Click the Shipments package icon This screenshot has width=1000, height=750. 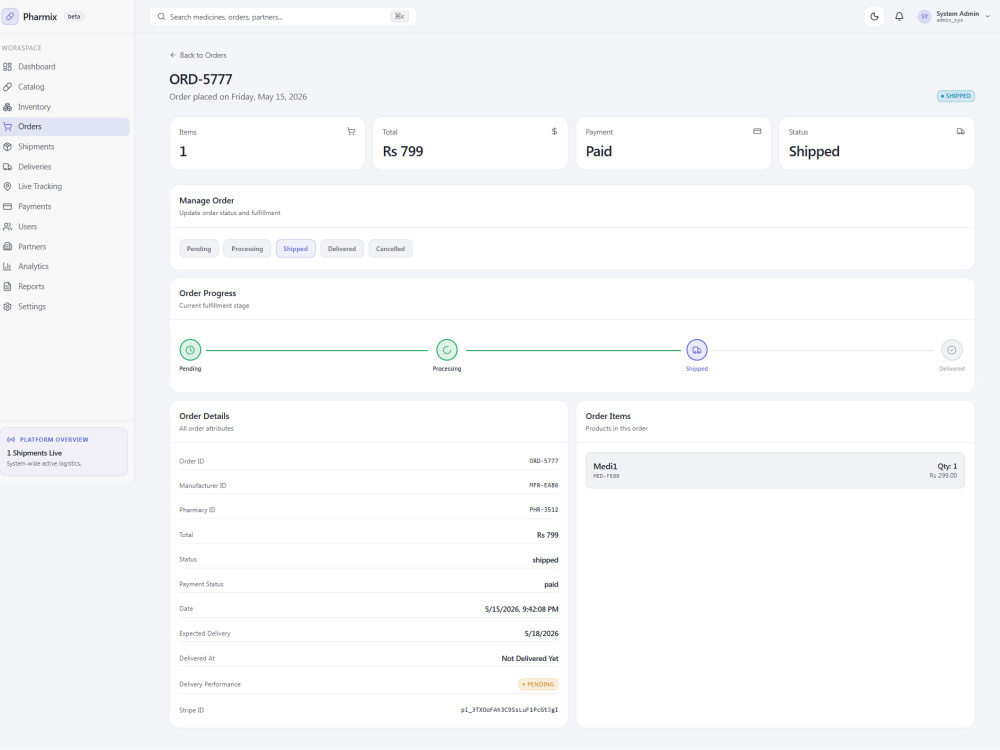pyautogui.click(x=8, y=147)
